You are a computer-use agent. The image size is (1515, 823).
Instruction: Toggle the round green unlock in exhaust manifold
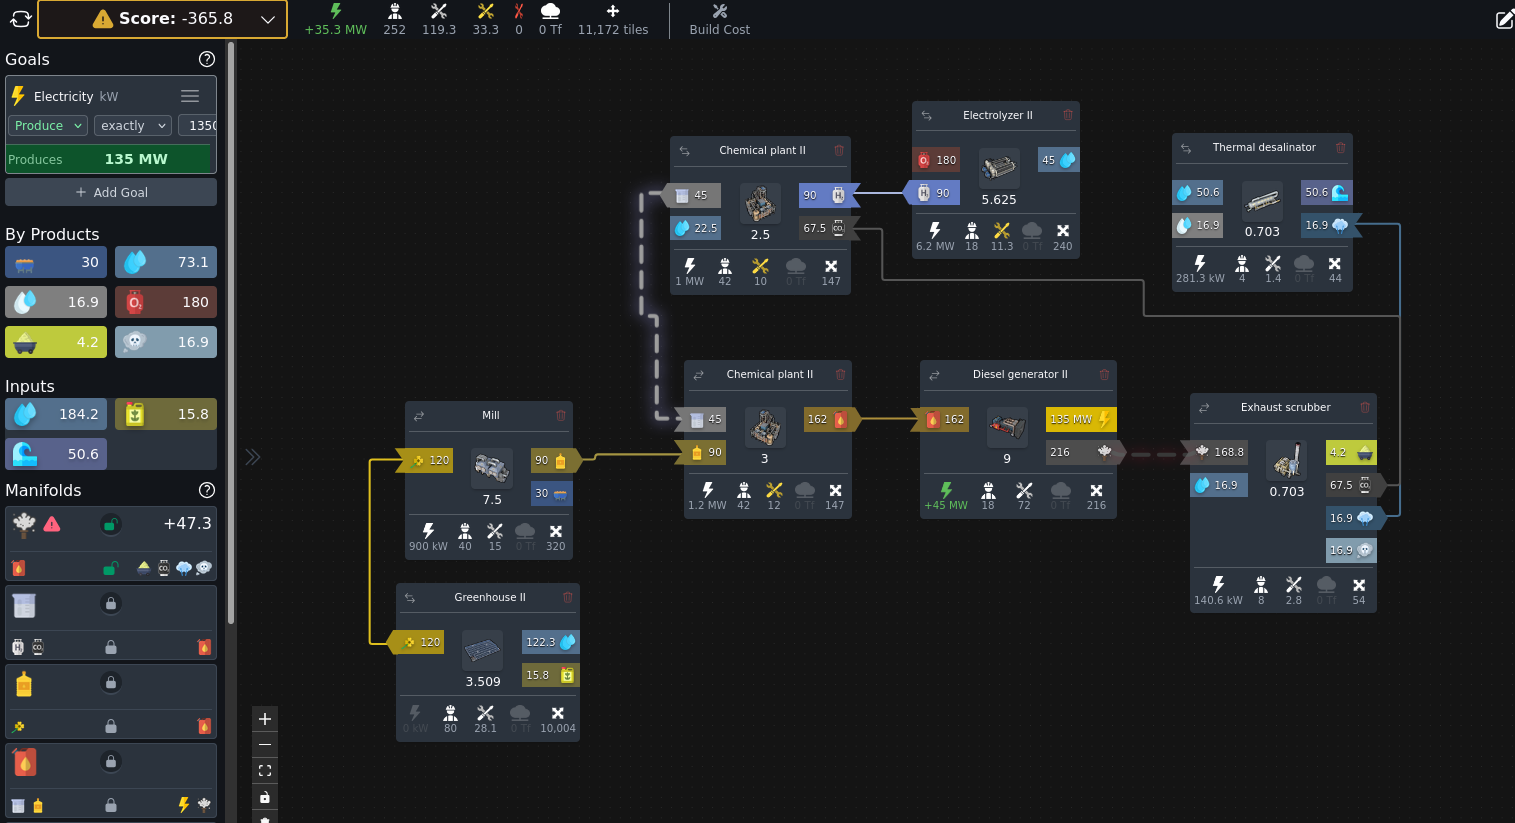pos(111,524)
